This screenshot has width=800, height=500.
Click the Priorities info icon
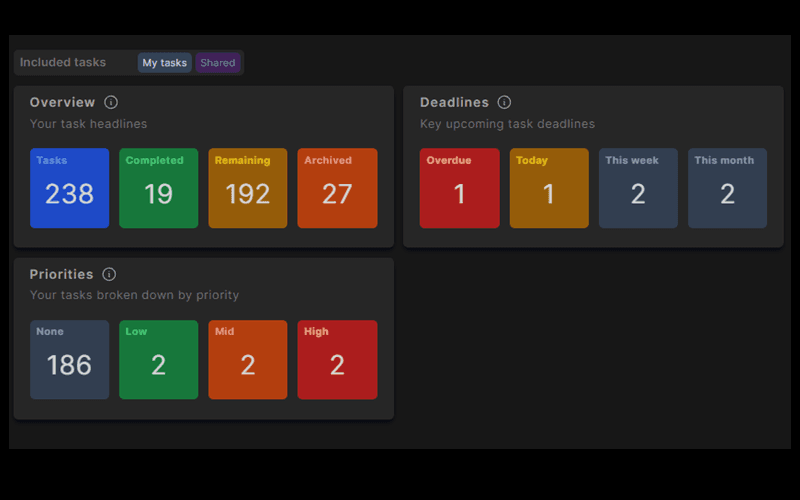(x=109, y=274)
